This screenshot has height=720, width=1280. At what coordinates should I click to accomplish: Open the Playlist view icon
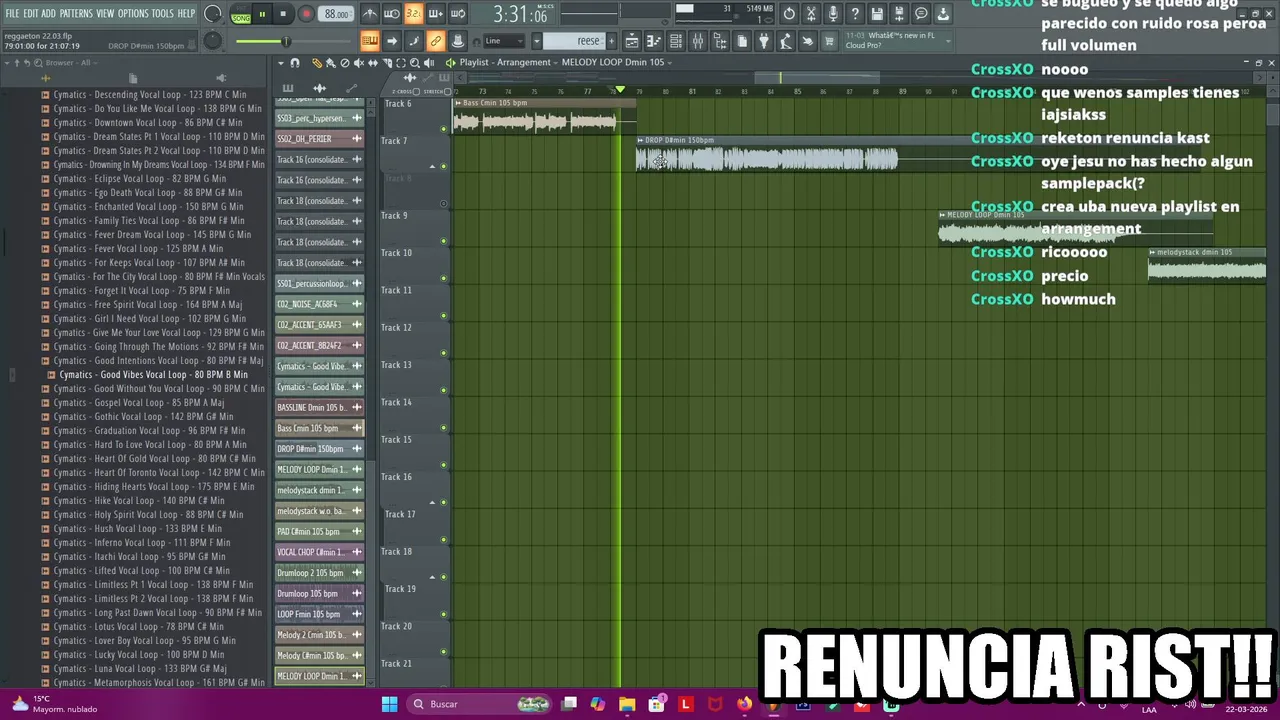pos(632,41)
